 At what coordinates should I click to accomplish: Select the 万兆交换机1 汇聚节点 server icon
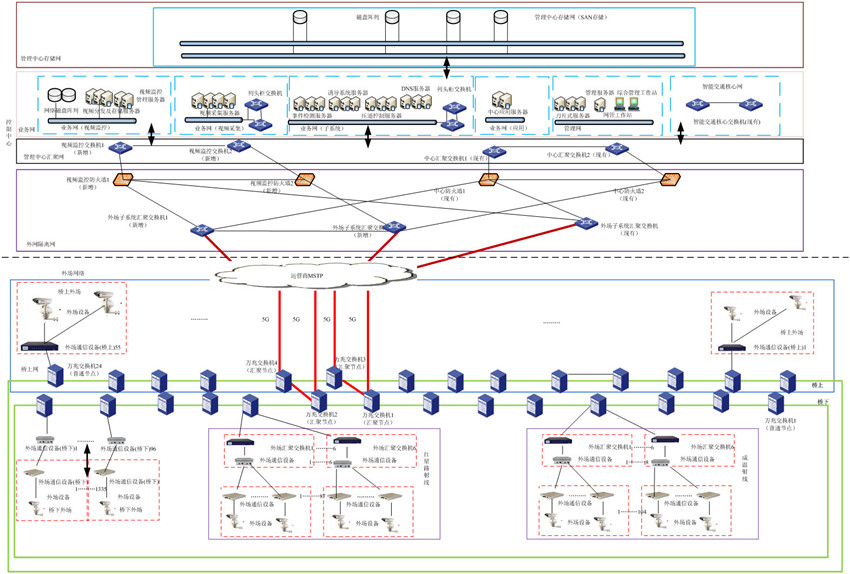[x=371, y=401]
